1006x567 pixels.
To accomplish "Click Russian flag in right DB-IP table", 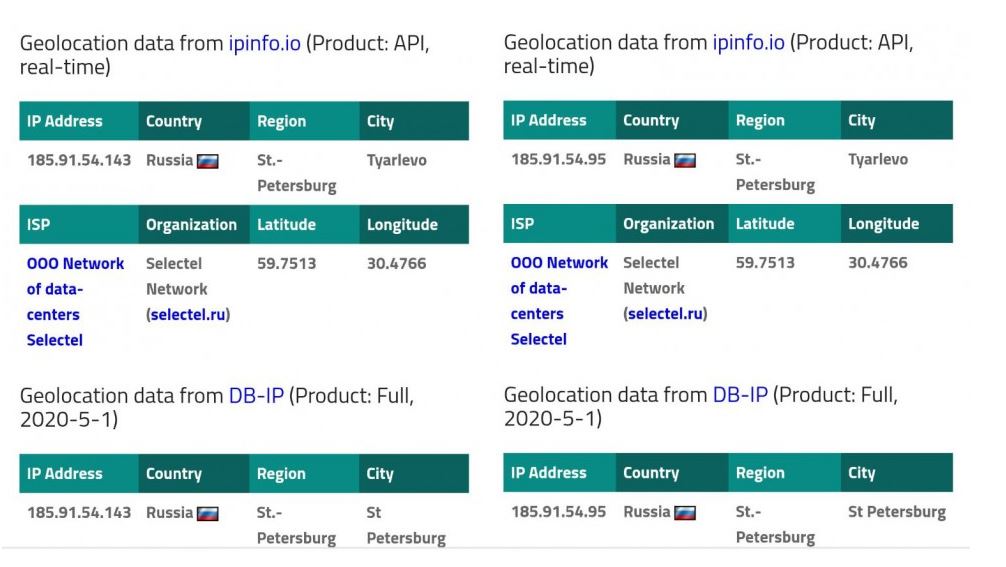I will point(685,513).
